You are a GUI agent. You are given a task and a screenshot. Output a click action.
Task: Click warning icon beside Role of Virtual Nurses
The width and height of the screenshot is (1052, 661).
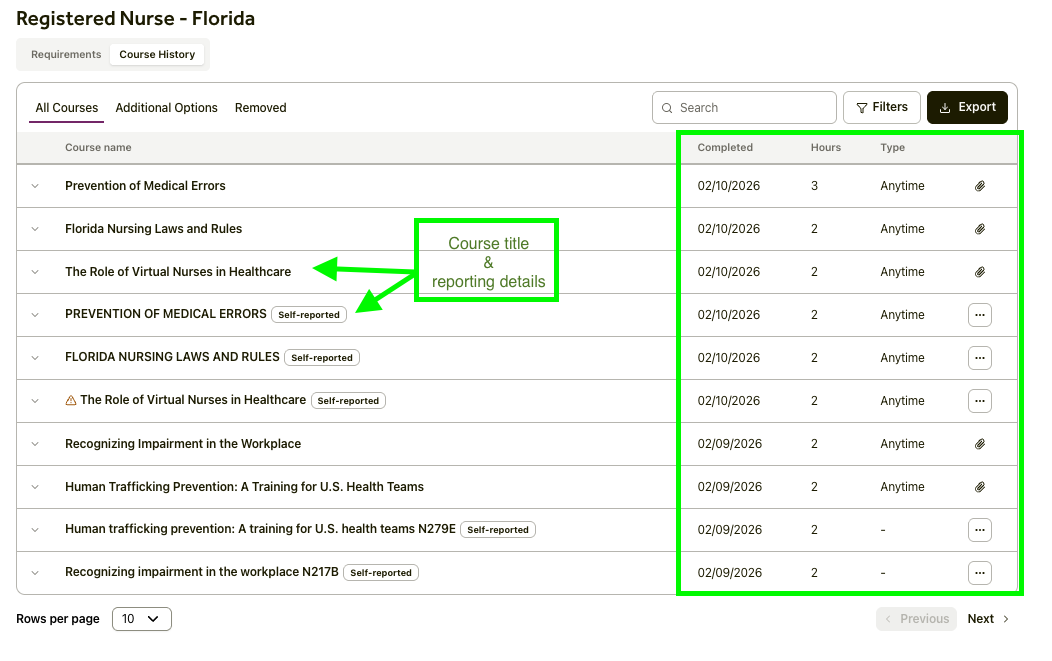coord(71,400)
